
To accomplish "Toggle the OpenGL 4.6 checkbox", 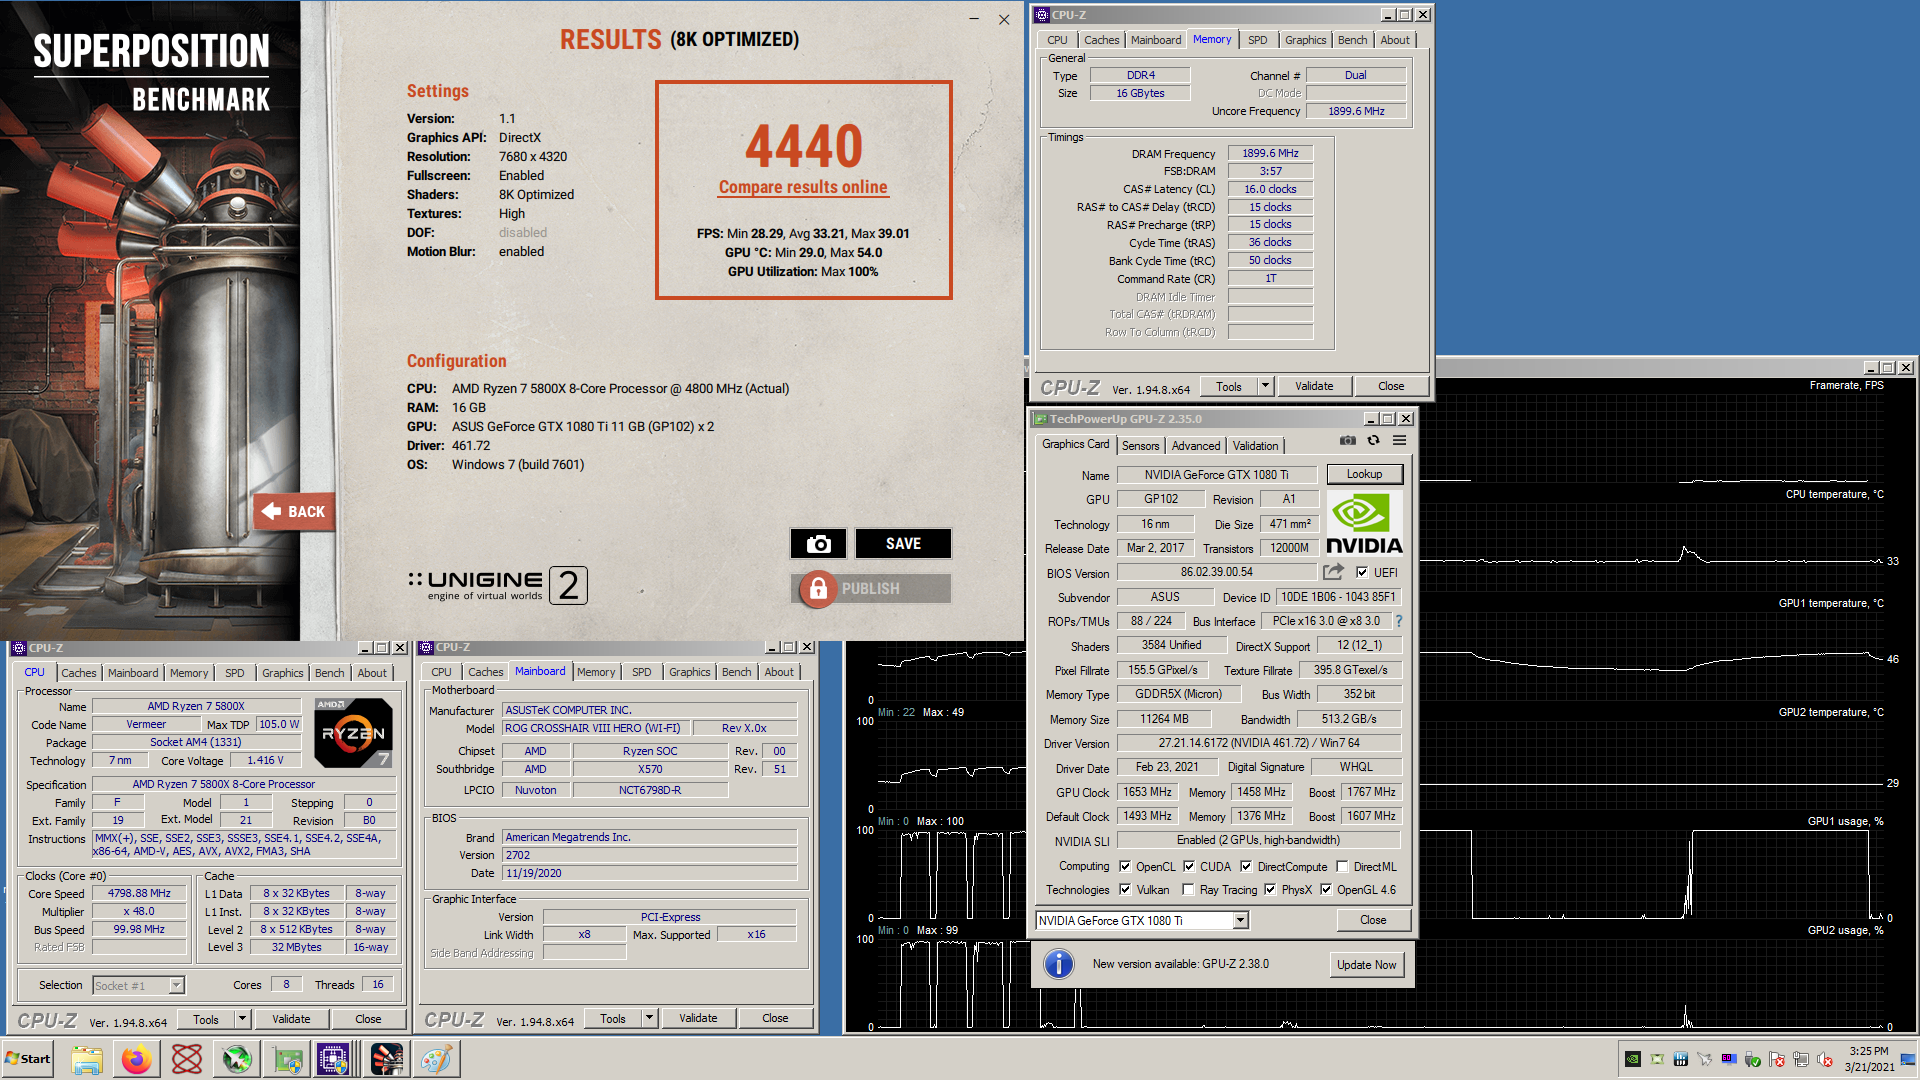I will 1326,889.
